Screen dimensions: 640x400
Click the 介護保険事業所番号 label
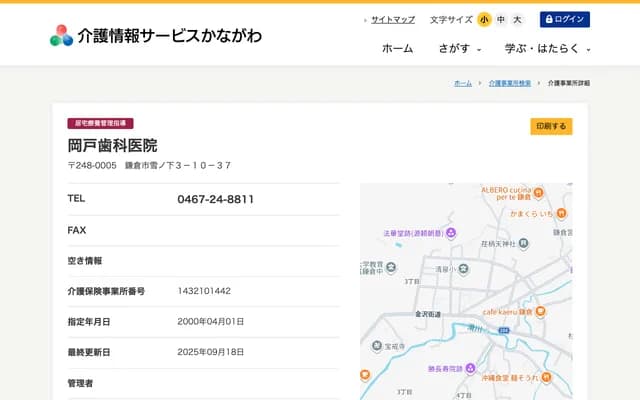pyautogui.click(x=106, y=291)
